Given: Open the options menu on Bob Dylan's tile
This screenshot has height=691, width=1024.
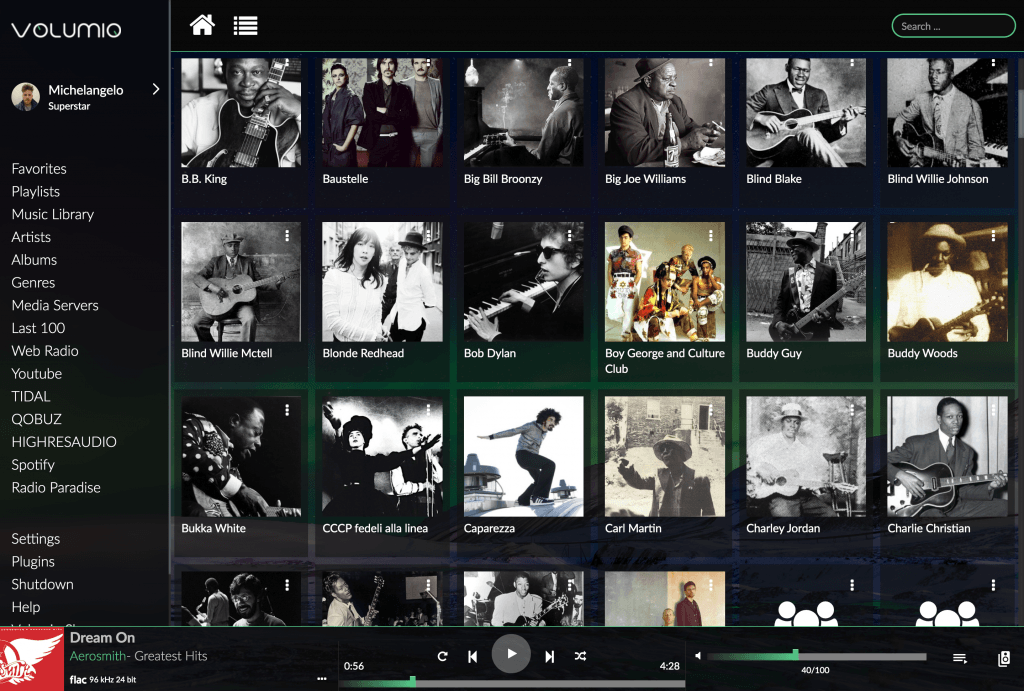Looking at the screenshot, I should click(x=569, y=236).
